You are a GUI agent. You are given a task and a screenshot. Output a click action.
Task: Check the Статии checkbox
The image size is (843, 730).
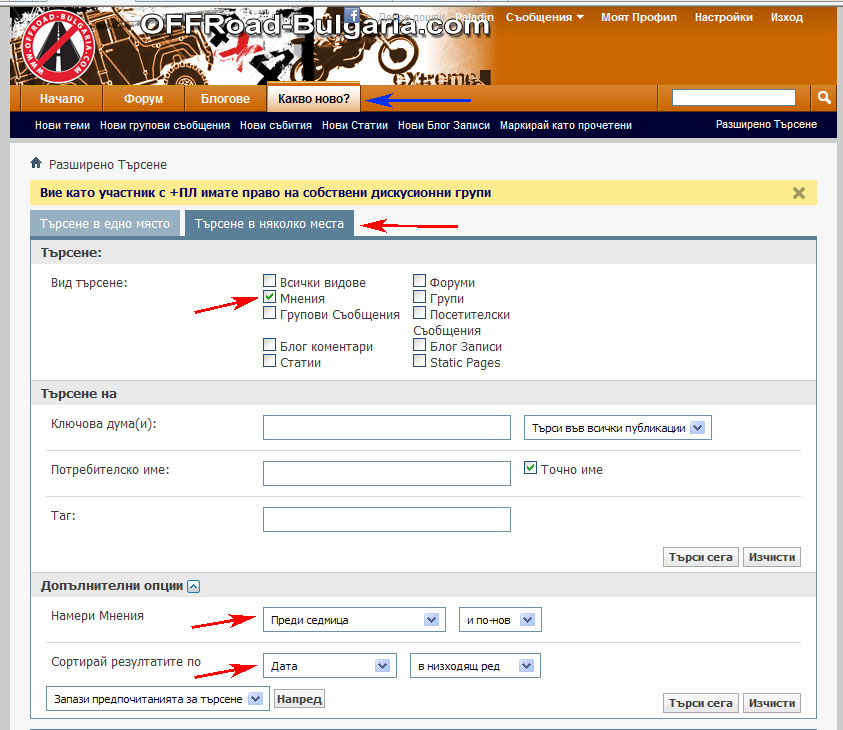click(269, 361)
